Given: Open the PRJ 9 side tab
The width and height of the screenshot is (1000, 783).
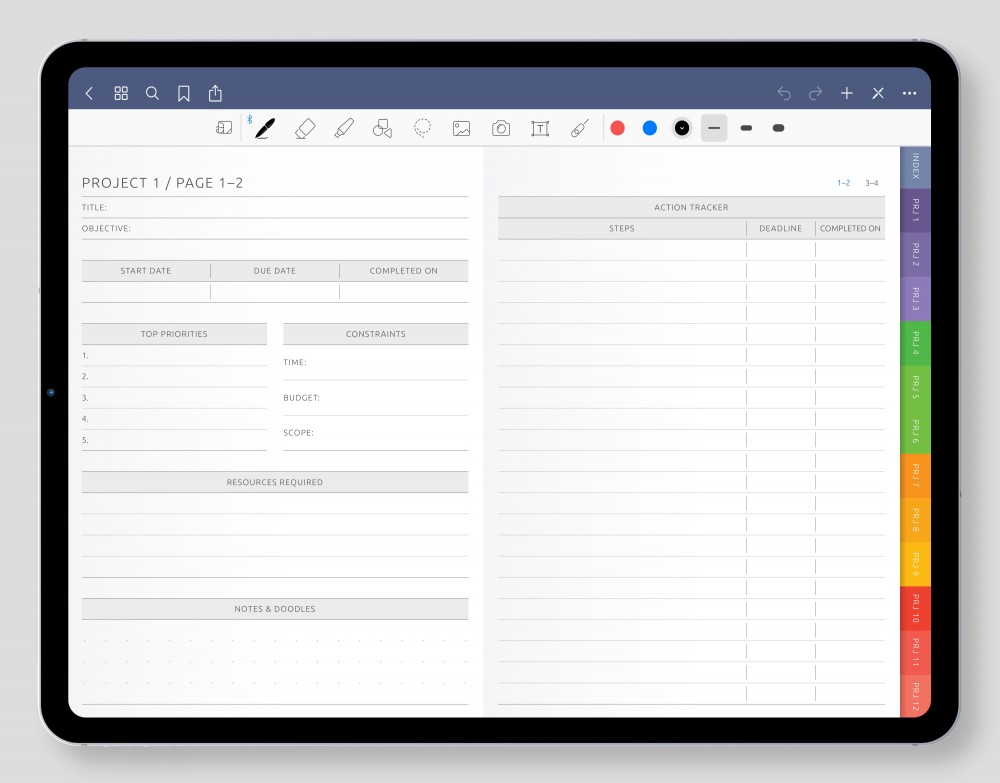Looking at the screenshot, I should click(x=915, y=564).
